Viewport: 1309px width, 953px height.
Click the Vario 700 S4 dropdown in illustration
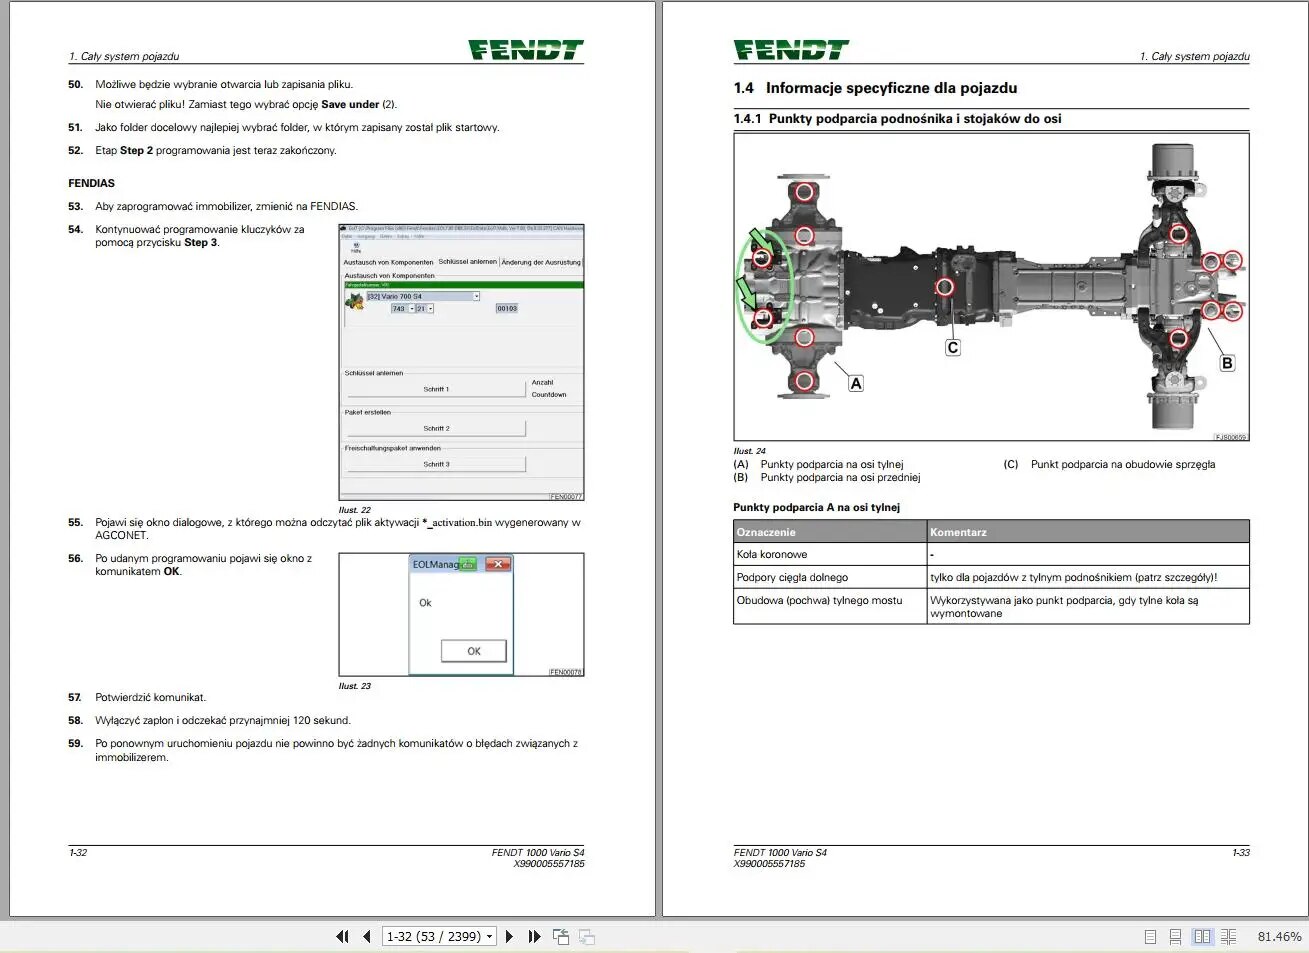click(x=423, y=296)
